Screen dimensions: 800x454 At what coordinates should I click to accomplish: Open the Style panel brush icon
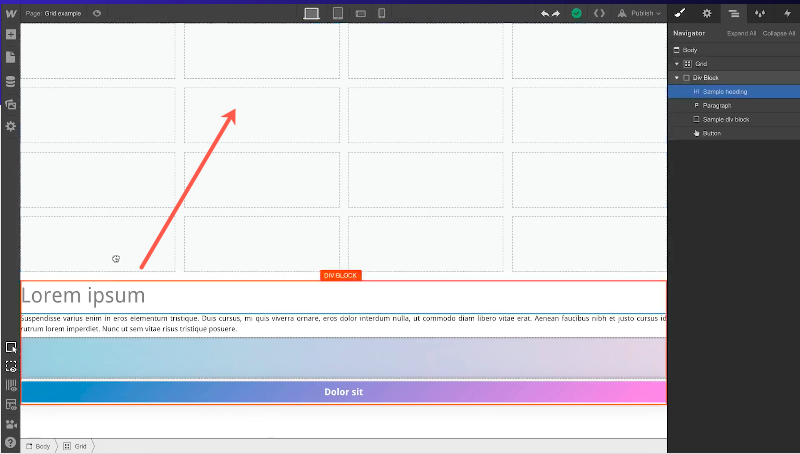pos(680,13)
